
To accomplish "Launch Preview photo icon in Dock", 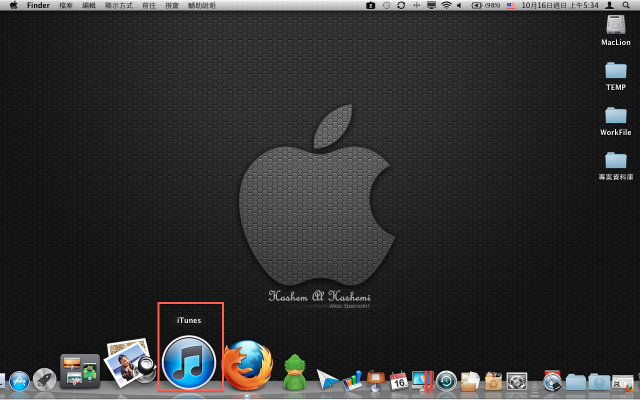I will 130,362.
